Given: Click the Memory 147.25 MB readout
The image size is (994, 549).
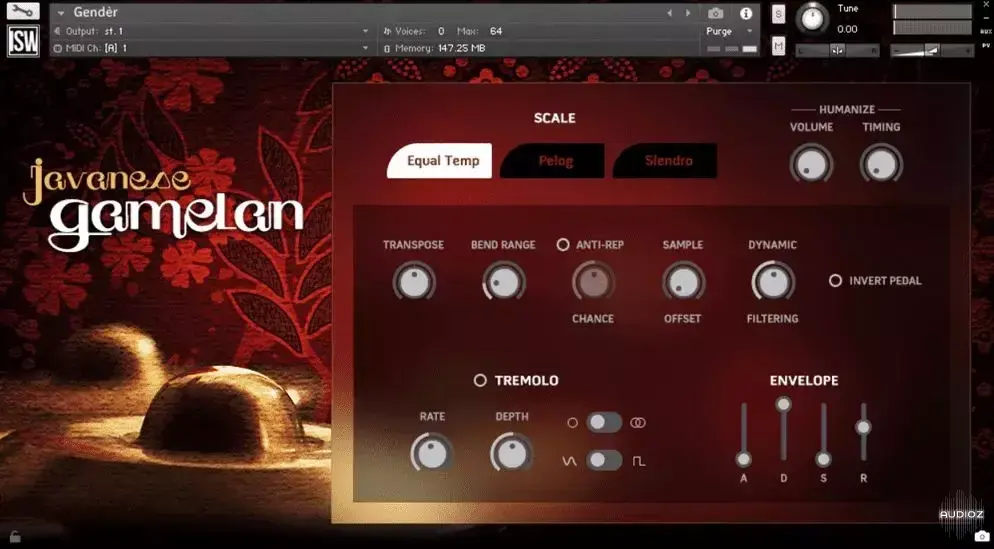Looking at the screenshot, I should pos(434,48).
